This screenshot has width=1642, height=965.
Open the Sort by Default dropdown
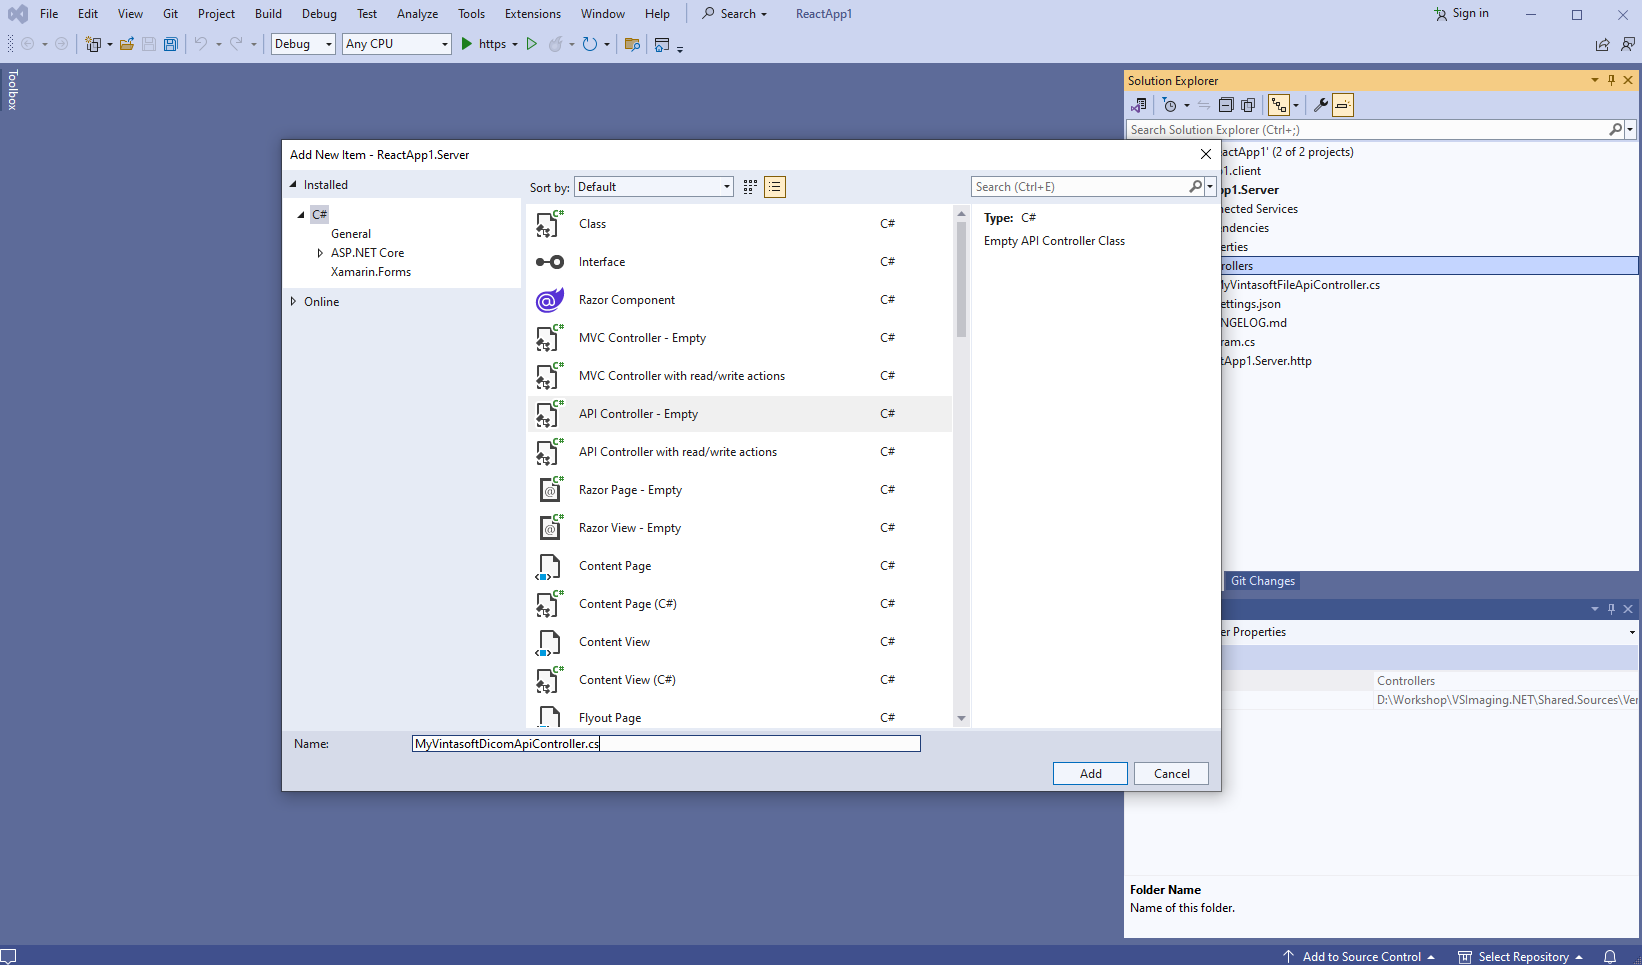[x=654, y=187]
